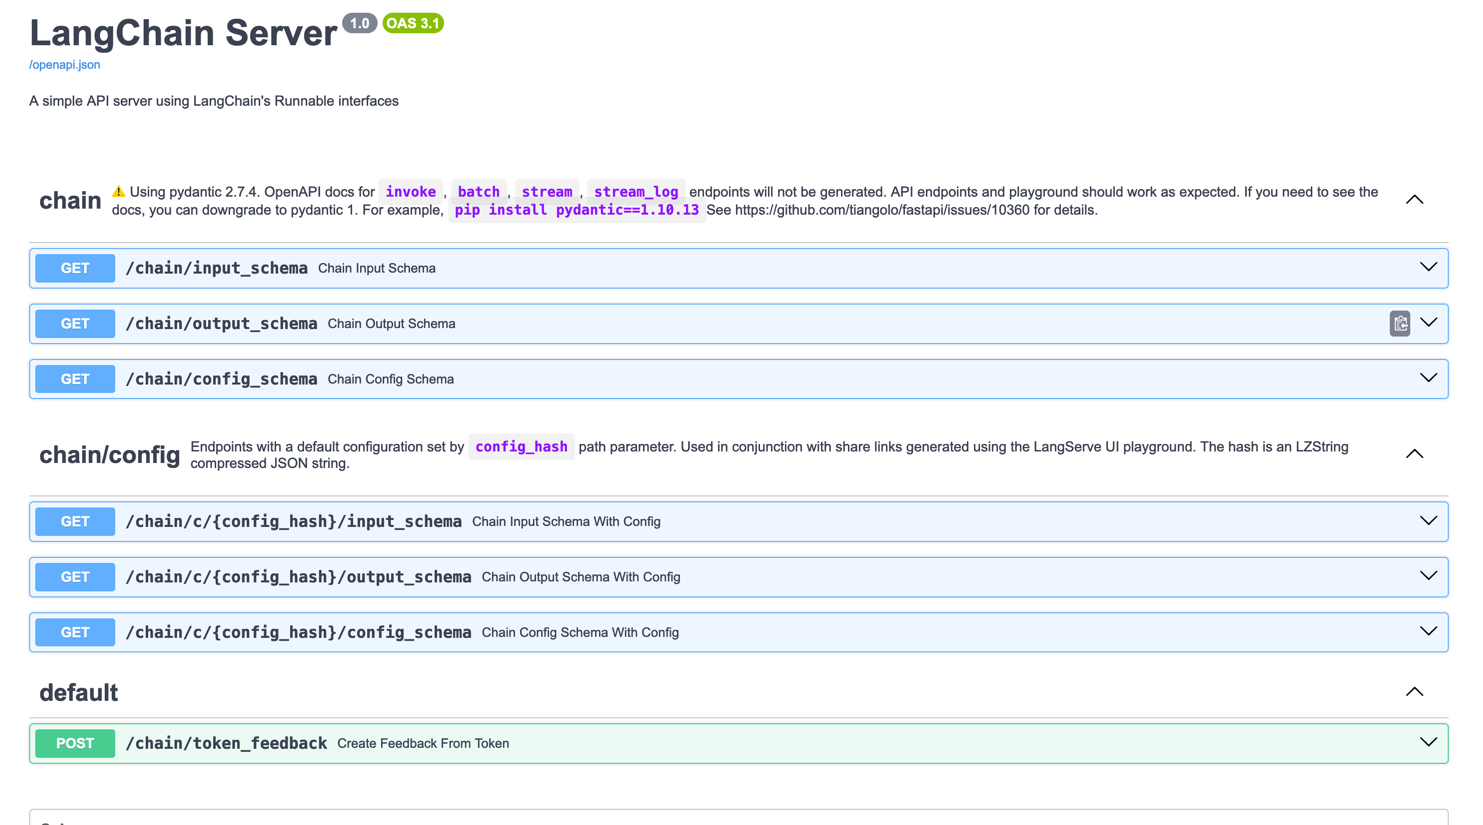
Task: Click the chain/config tag heading
Action: tap(110, 455)
